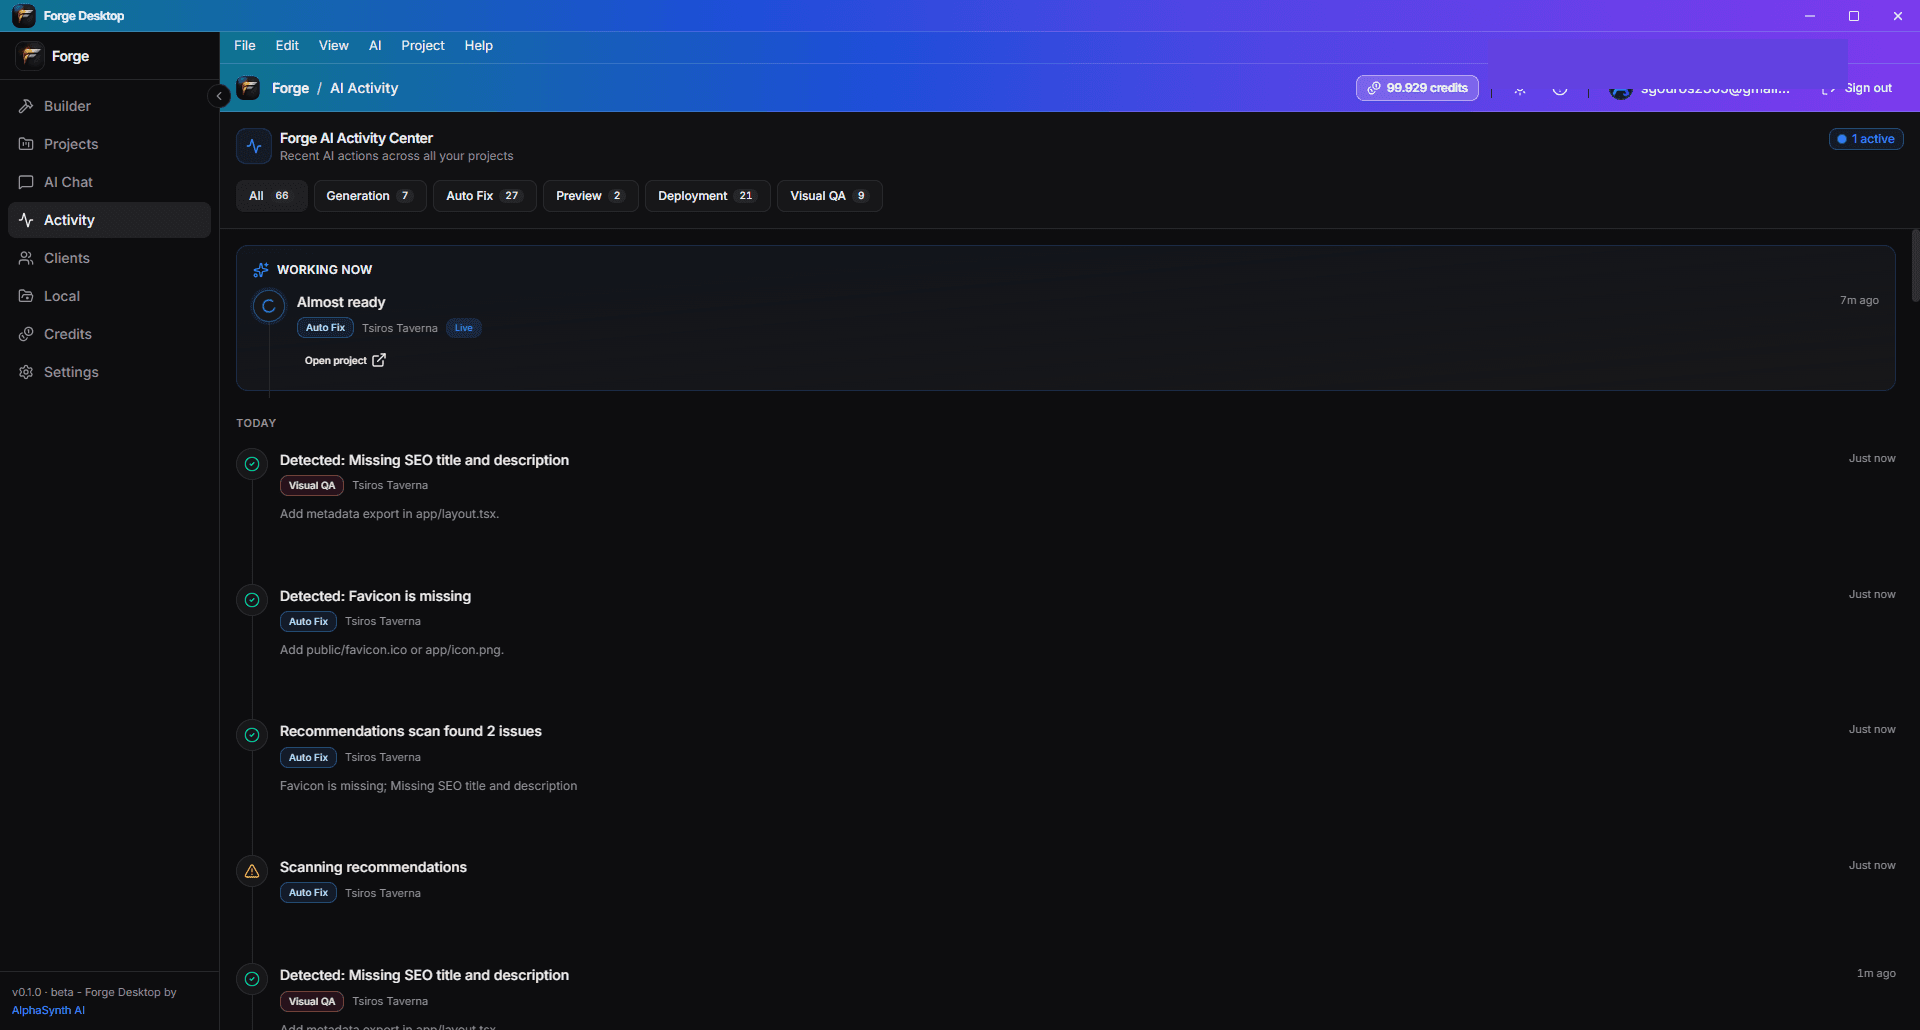The height and width of the screenshot is (1030, 1920).
Task: Click the 1 active status badge
Action: (x=1866, y=139)
